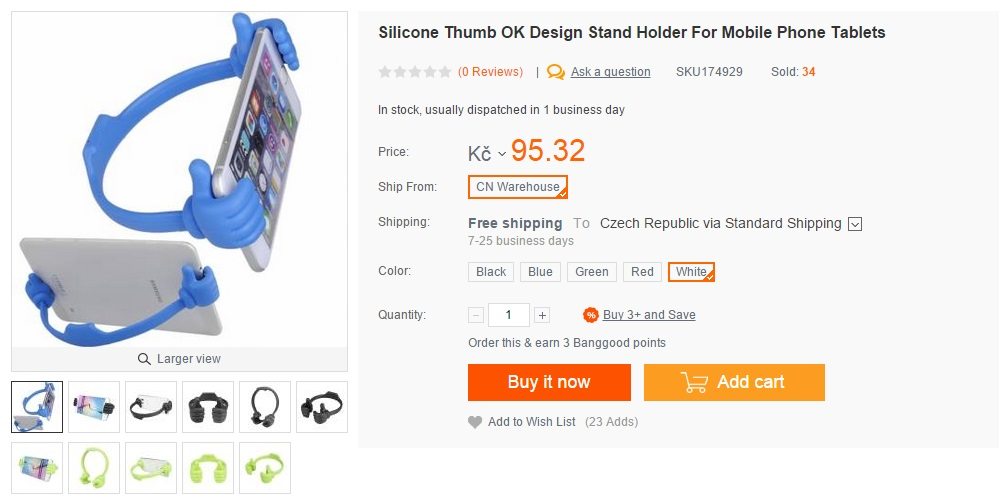Click the discount percent badge icon
The image size is (1001, 503).
click(x=591, y=315)
